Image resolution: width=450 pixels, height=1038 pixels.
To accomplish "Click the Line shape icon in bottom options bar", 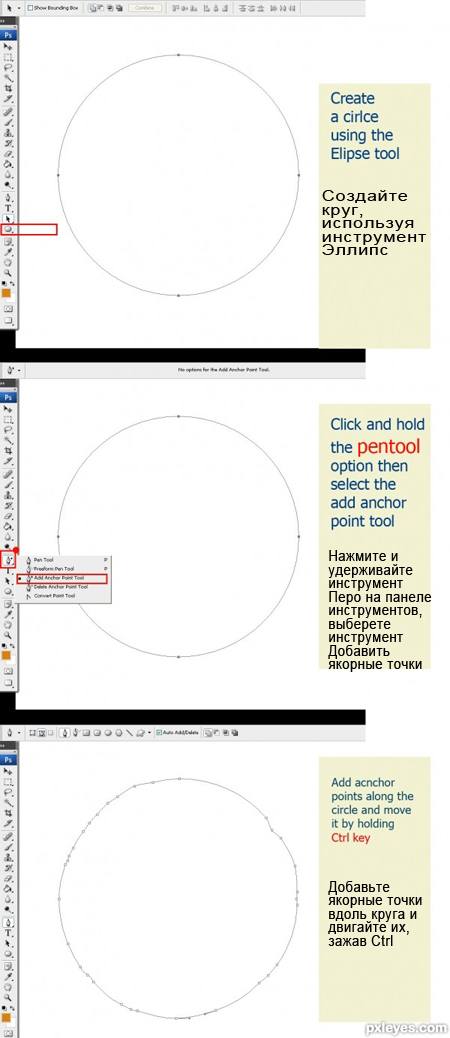I will point(130,733).
